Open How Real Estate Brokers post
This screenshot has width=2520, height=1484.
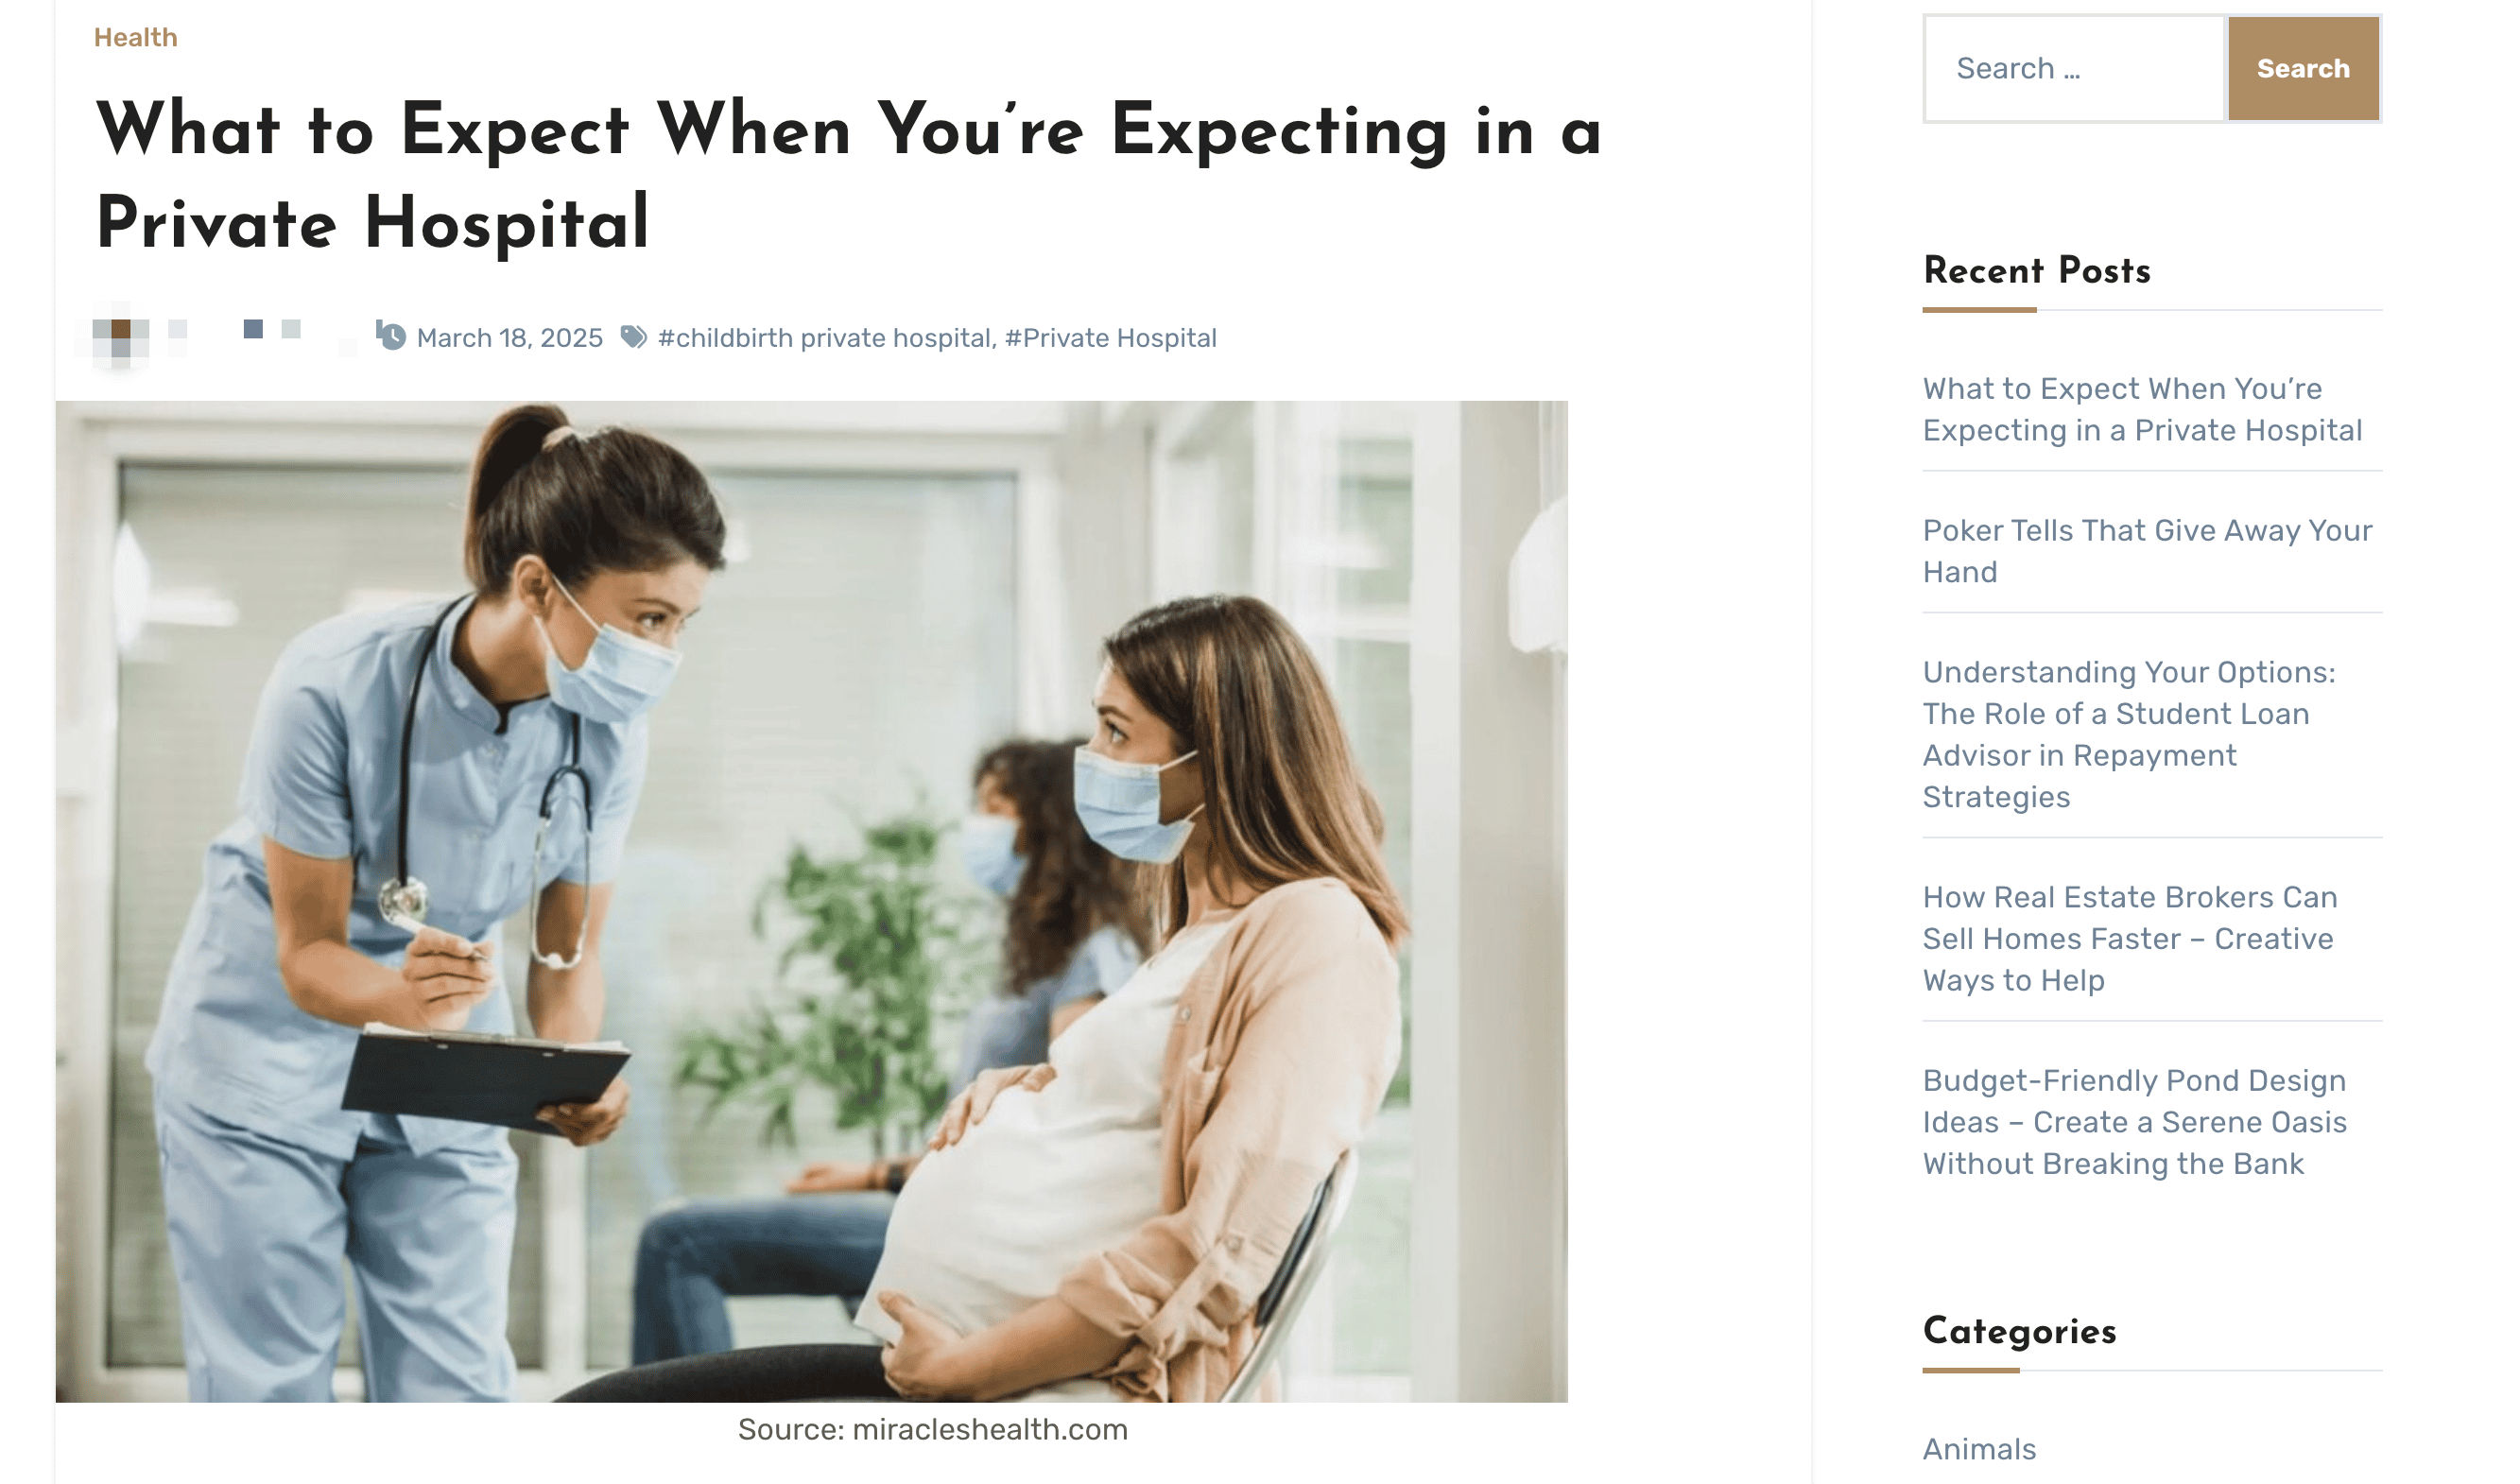[2130, 938]
